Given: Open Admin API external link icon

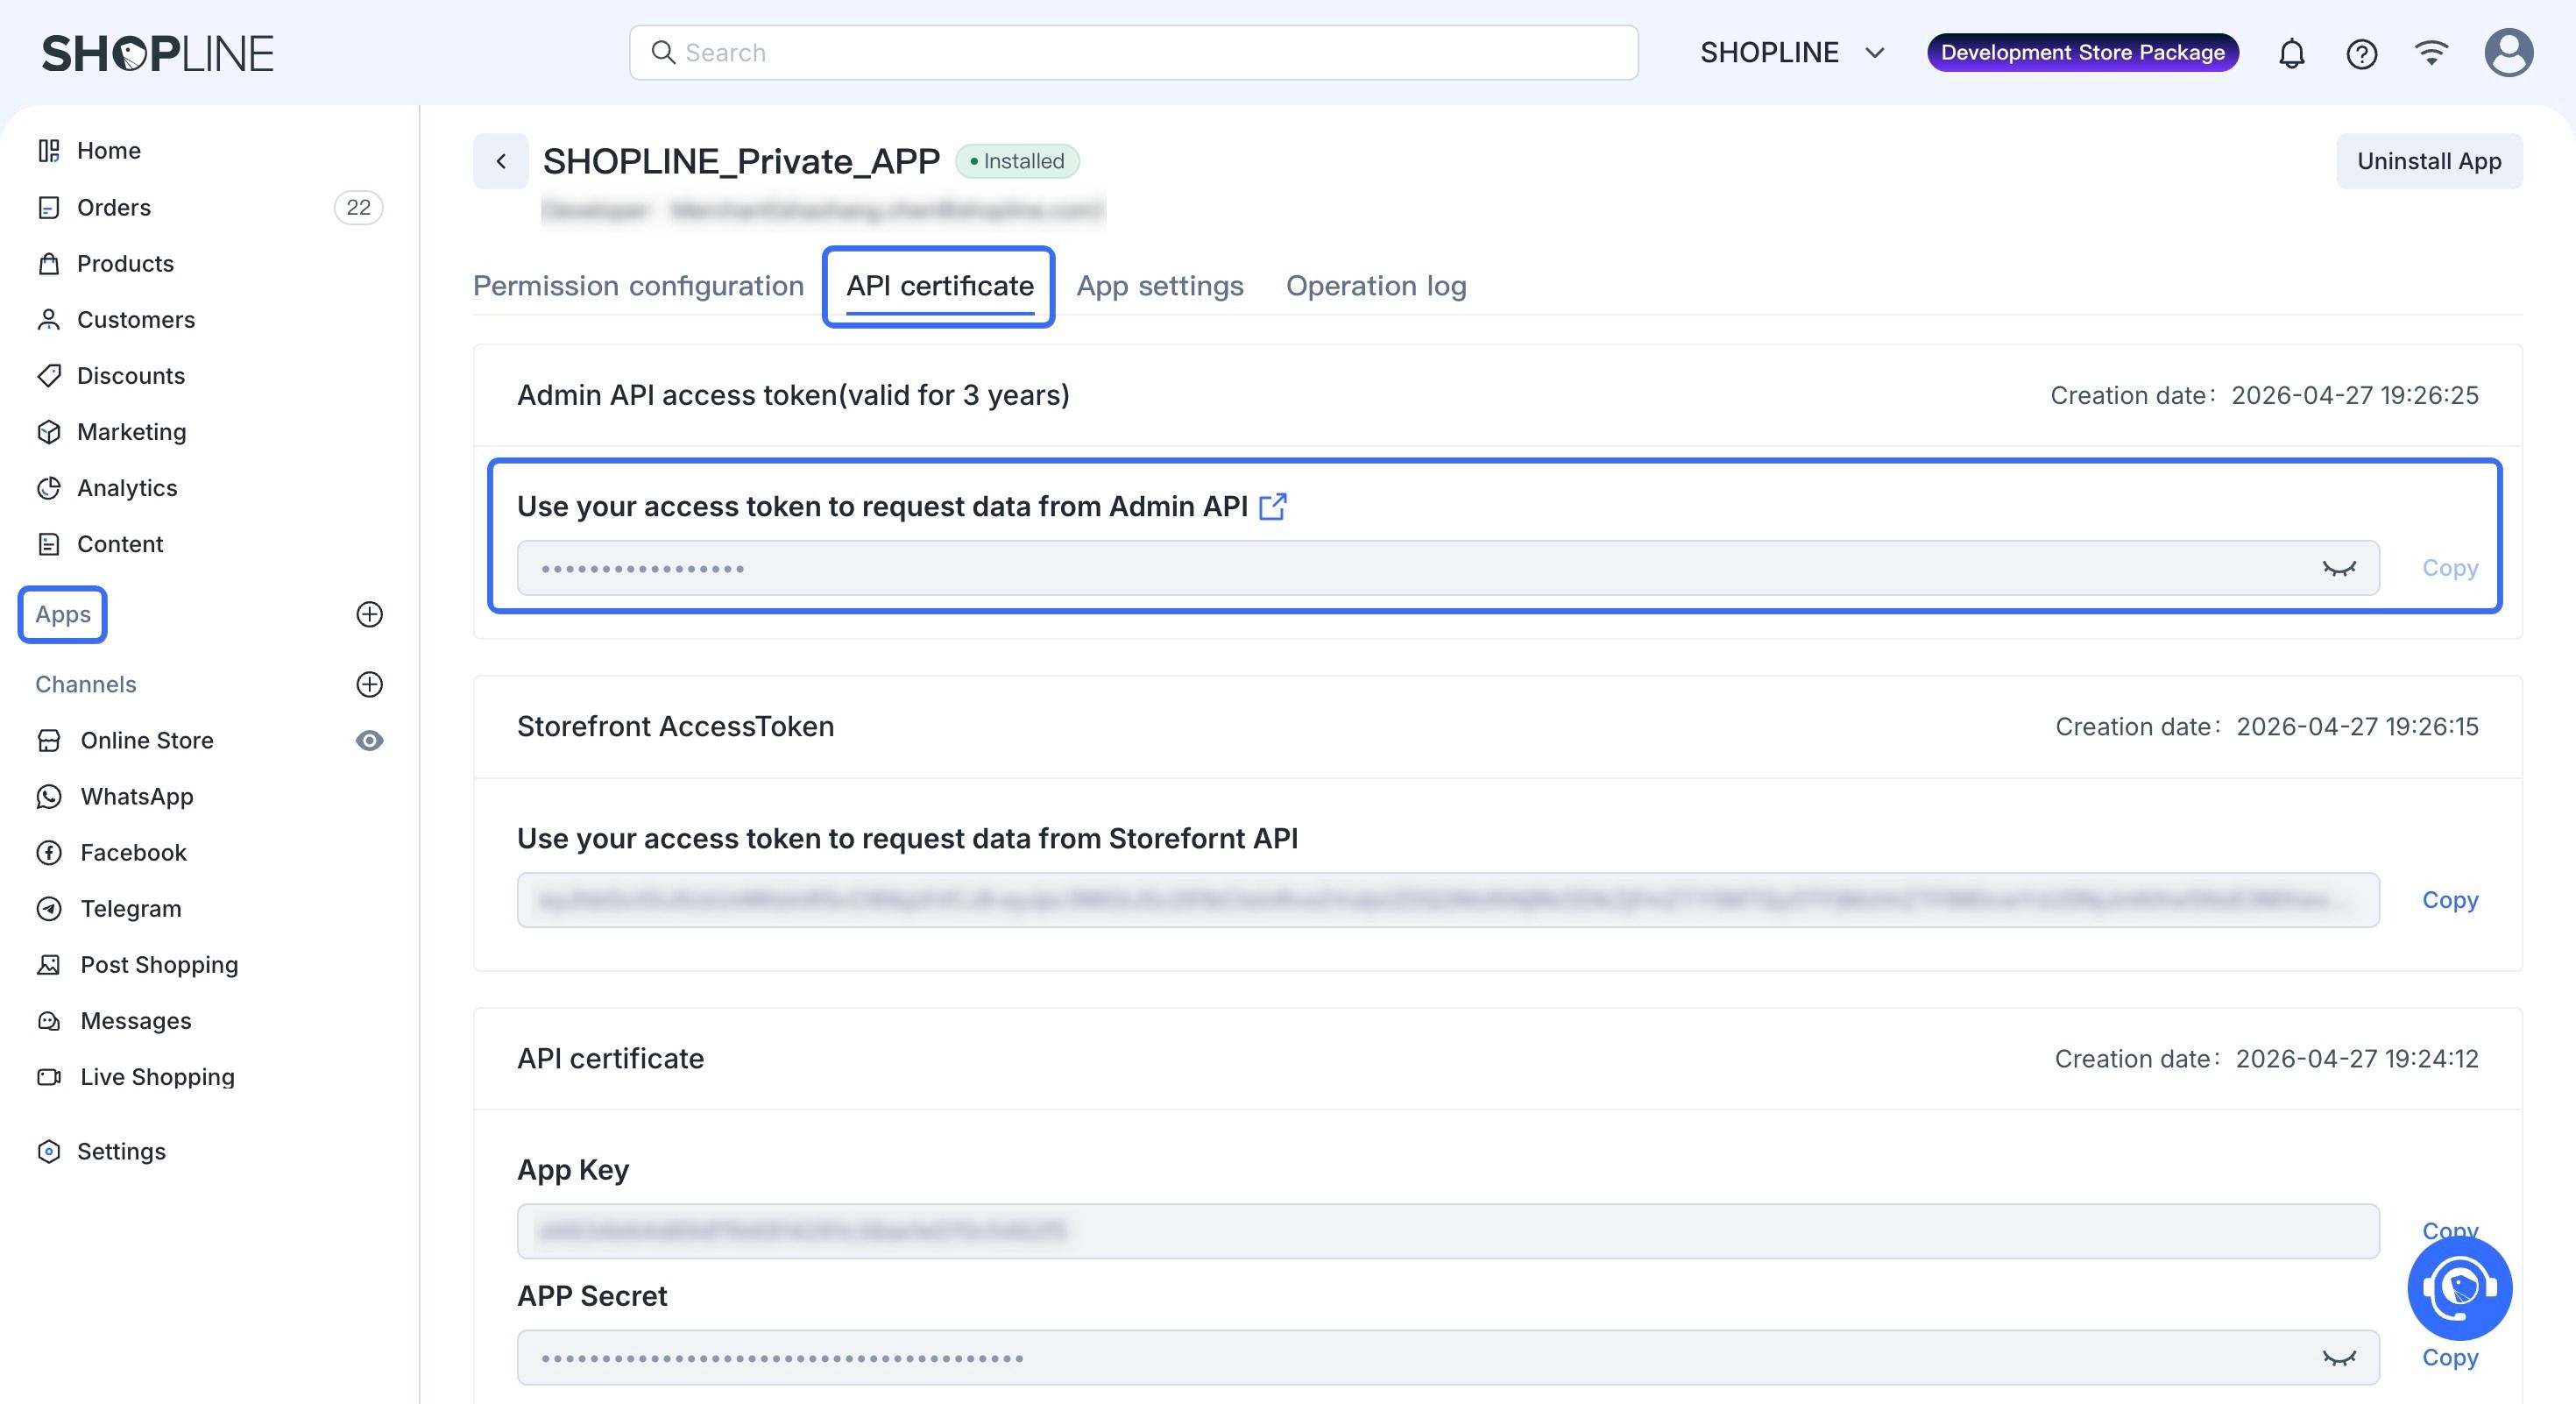Looking at the screenshot, I should coord(1273,506).
